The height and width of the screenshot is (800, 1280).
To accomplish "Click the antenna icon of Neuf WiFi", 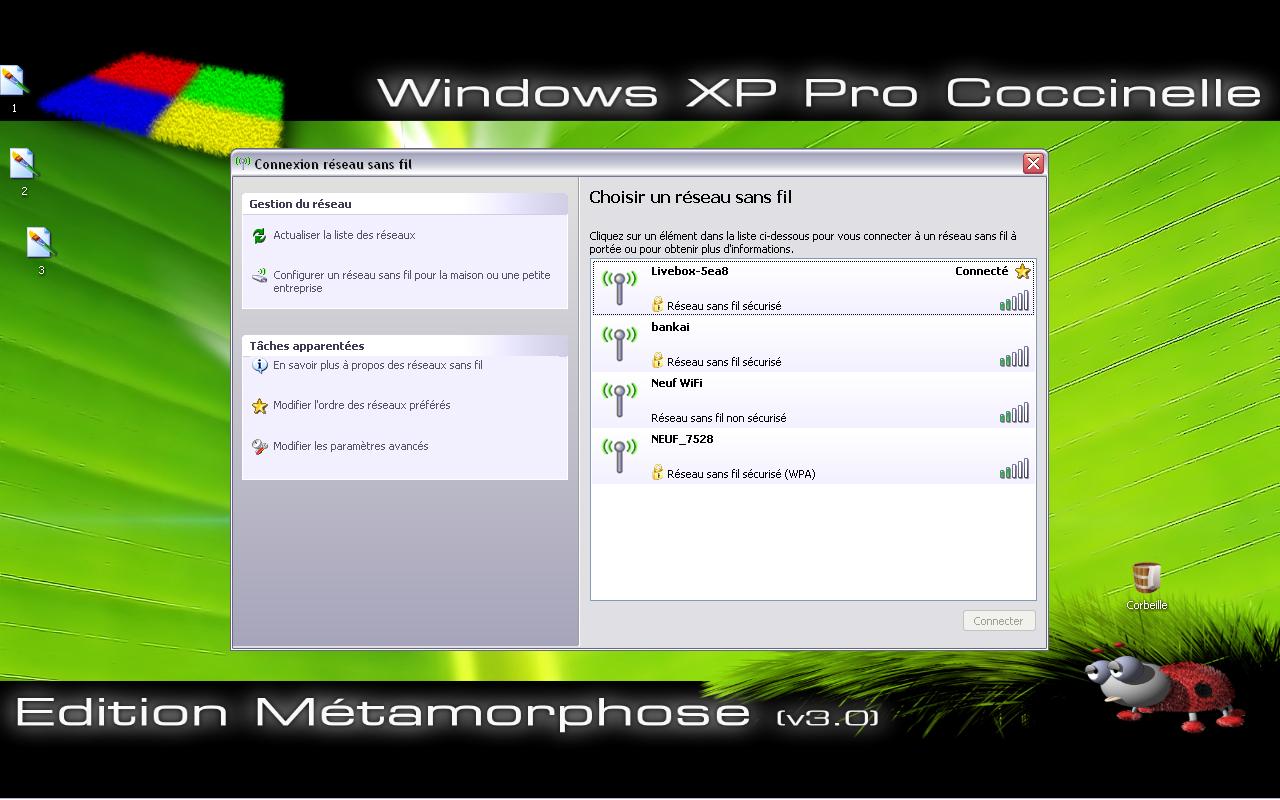I will (x=619, y=400).
